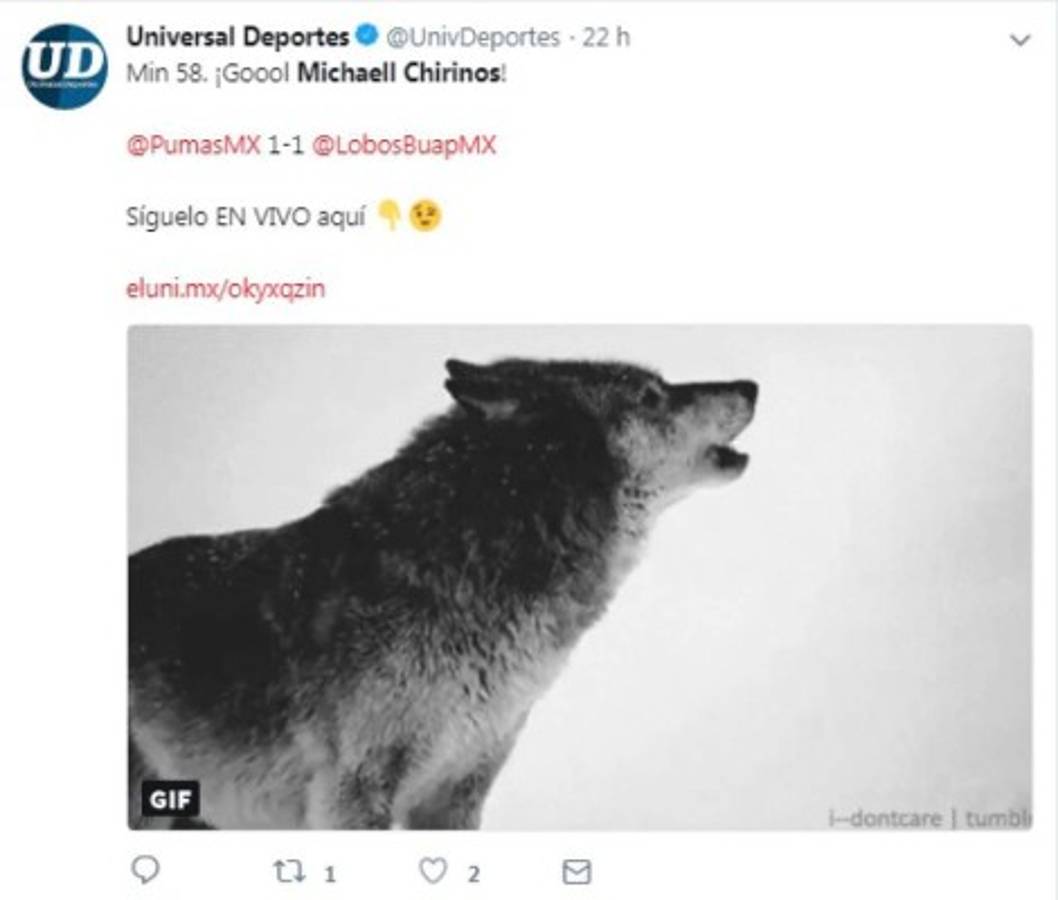Click the GIF badge on the image

[170, 799]
